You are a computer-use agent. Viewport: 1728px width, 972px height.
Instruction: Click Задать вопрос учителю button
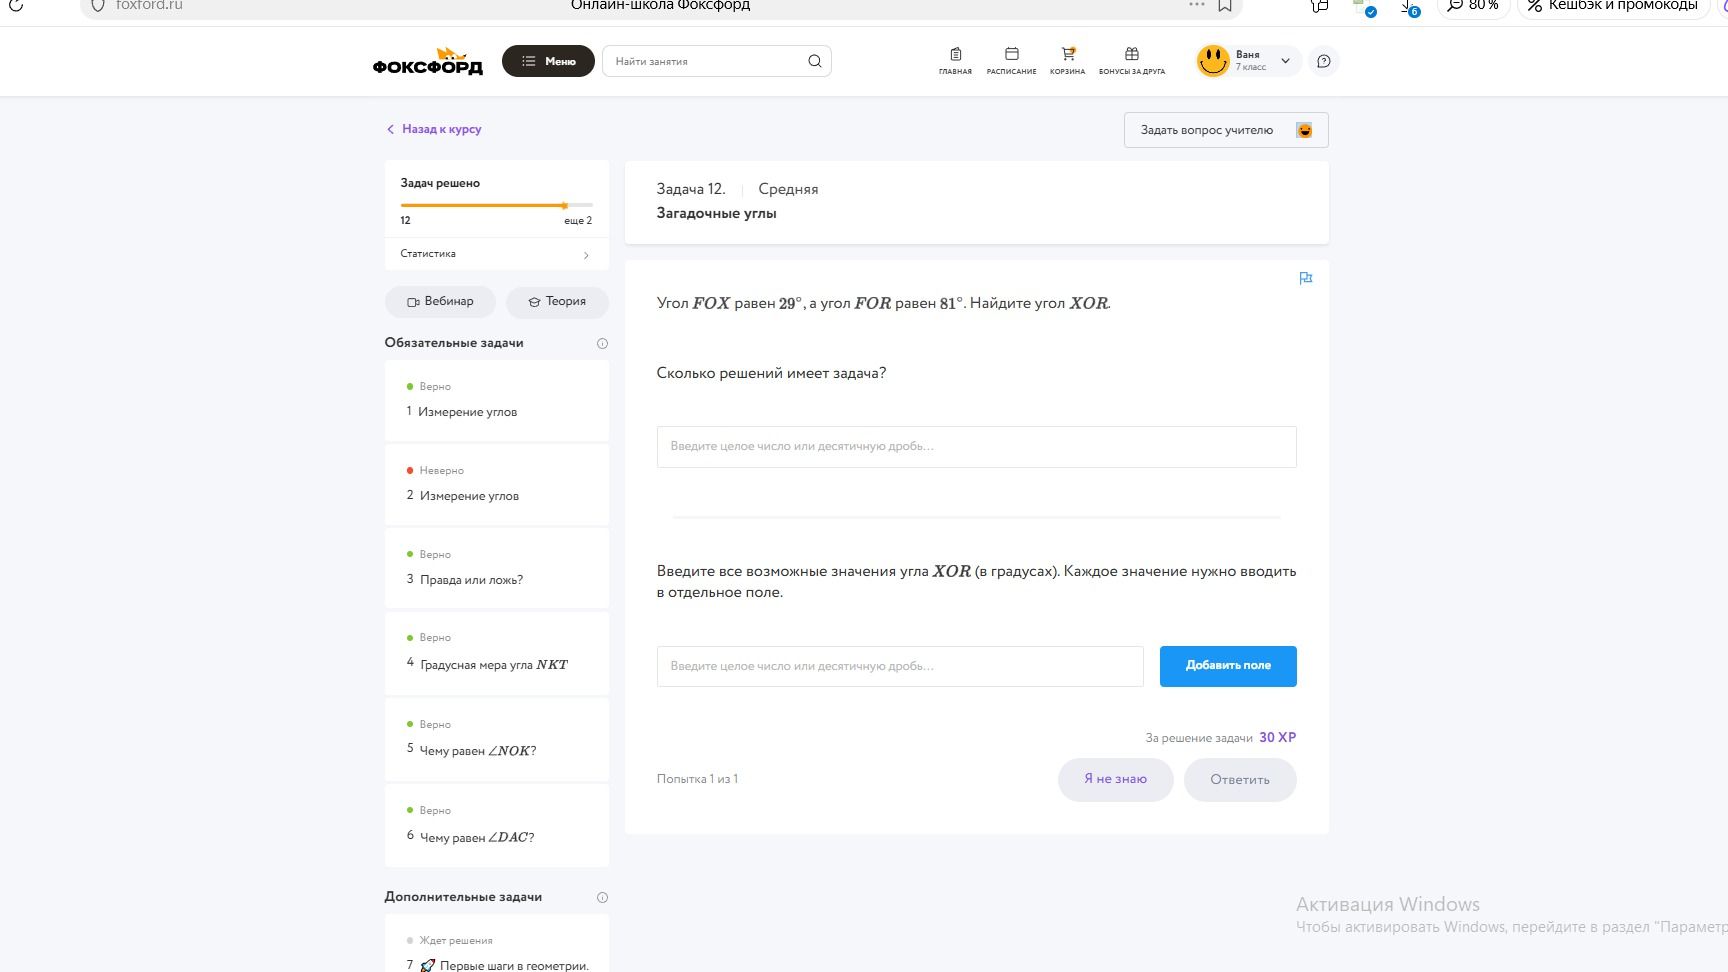tap(1226, 130)
